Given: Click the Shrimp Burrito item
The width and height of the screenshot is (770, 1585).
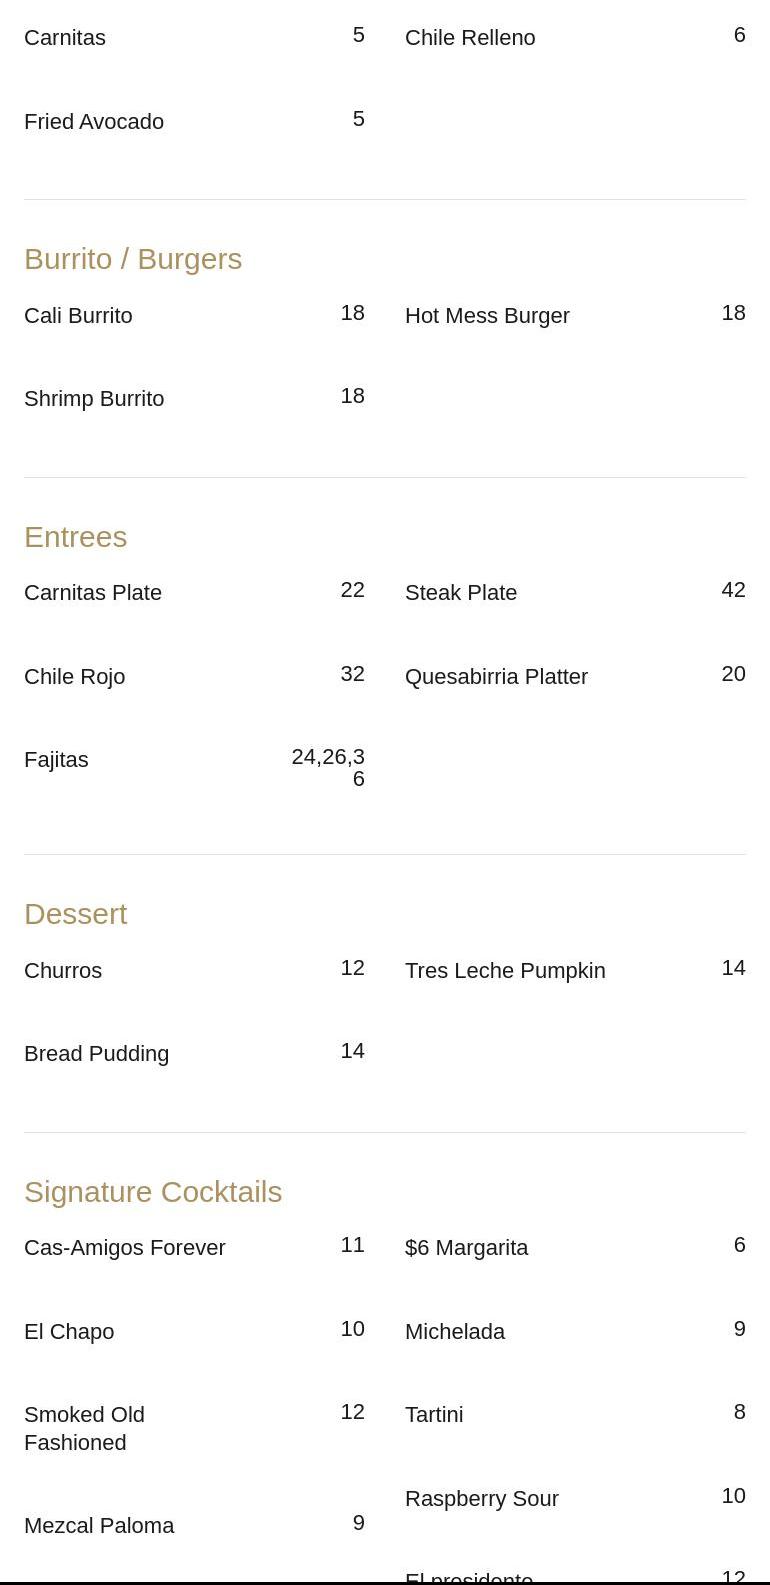Looking at the screenshot, I should [94, 399].
